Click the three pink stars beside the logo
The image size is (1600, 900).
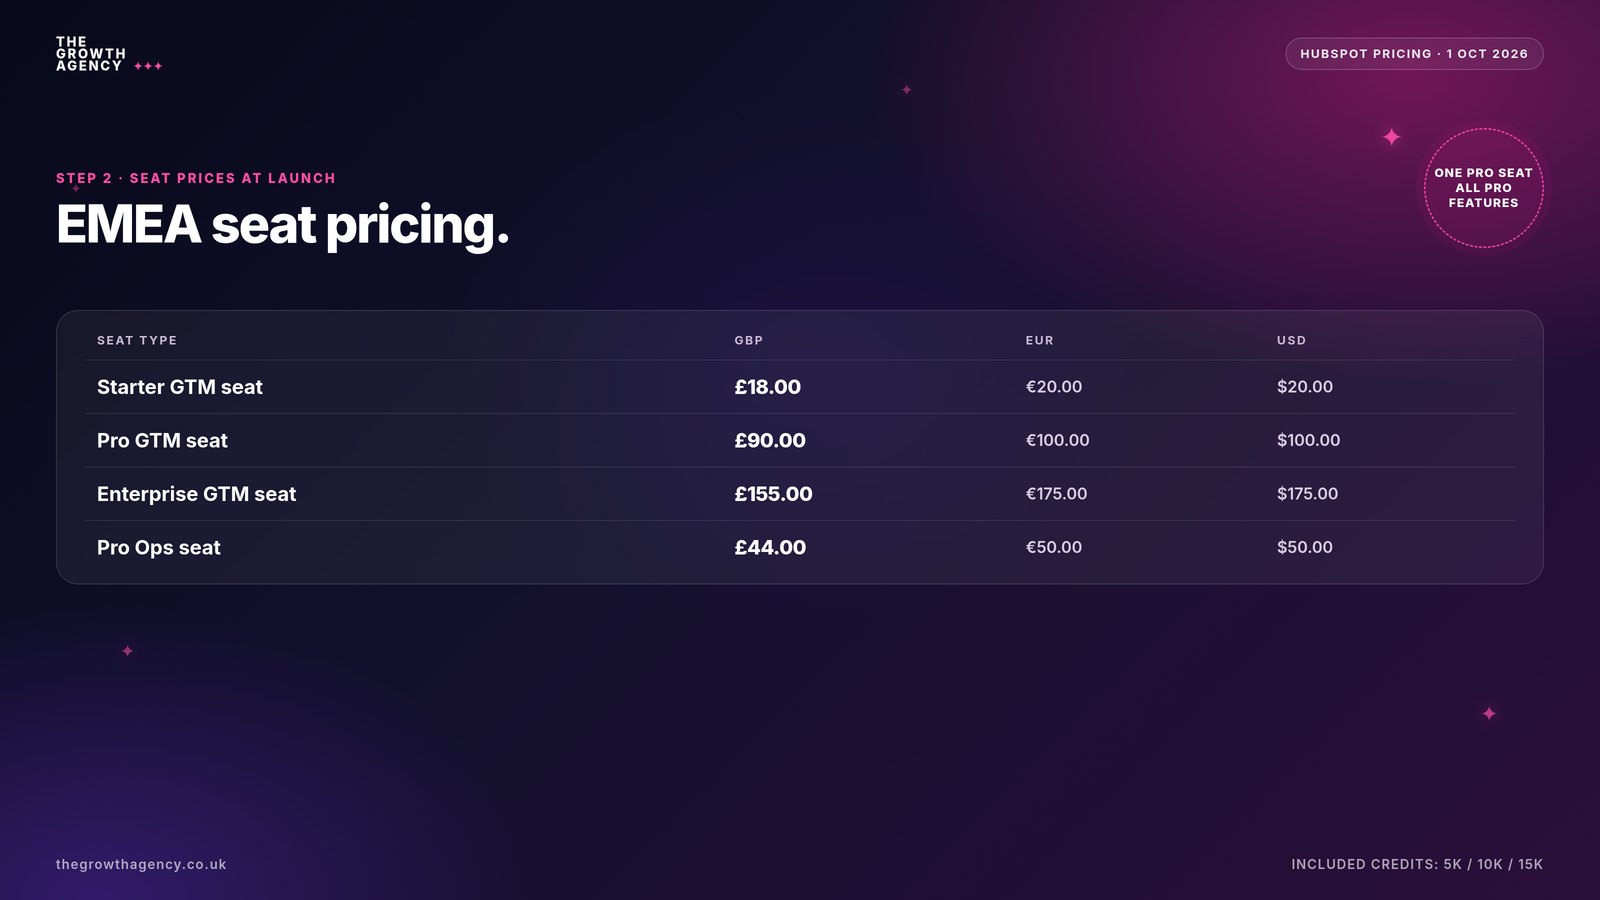coord(148,66)
